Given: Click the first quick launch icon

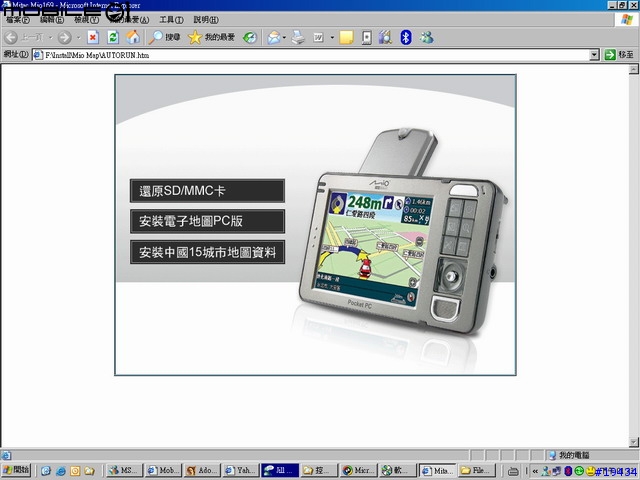Looking at the screenshot, I should click(46, 471).
